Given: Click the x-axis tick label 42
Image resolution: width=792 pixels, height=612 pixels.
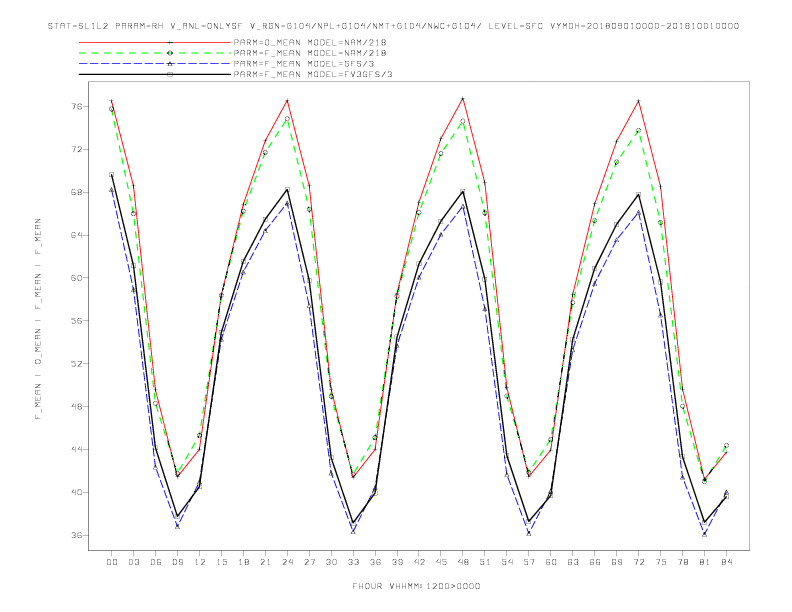Looking at the screenshot, I should click(419, 562).
